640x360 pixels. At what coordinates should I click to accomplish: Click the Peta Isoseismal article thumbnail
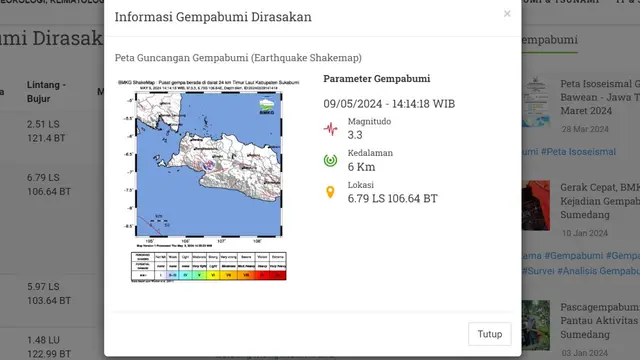click(536, 101)
